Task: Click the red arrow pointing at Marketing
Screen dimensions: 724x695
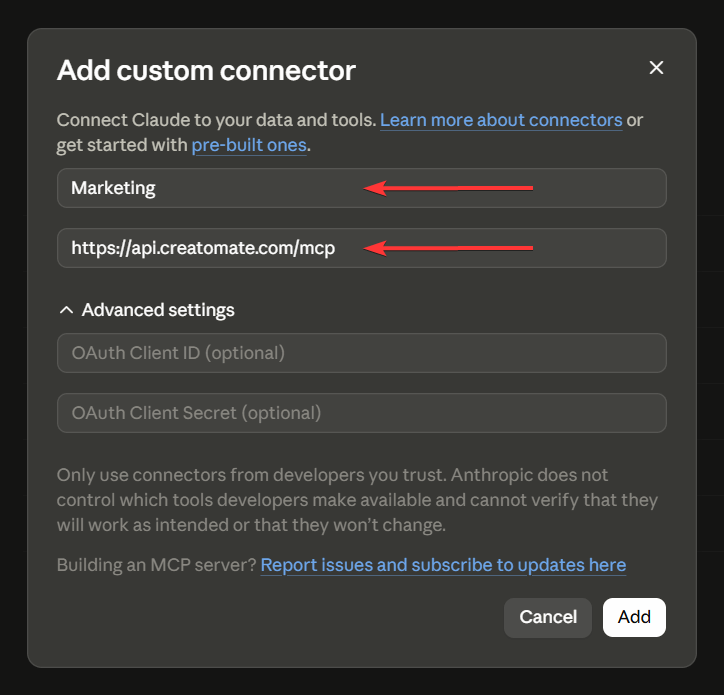Action: point(448,188)
